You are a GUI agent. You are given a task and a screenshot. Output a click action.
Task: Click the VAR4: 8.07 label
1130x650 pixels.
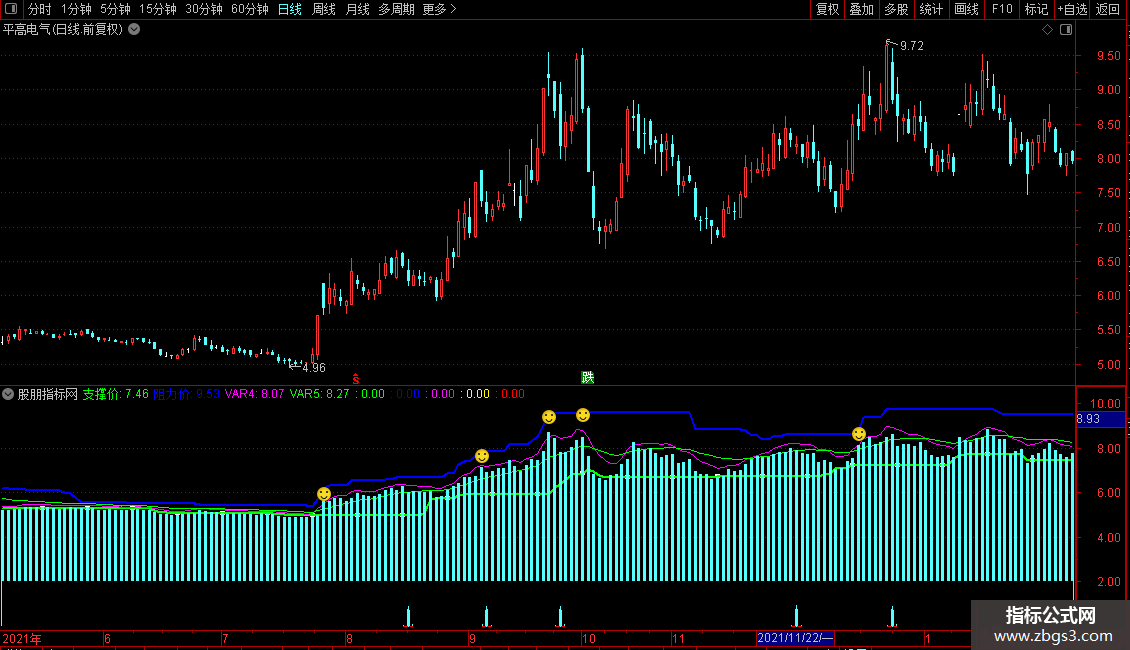tap(254, 394)
